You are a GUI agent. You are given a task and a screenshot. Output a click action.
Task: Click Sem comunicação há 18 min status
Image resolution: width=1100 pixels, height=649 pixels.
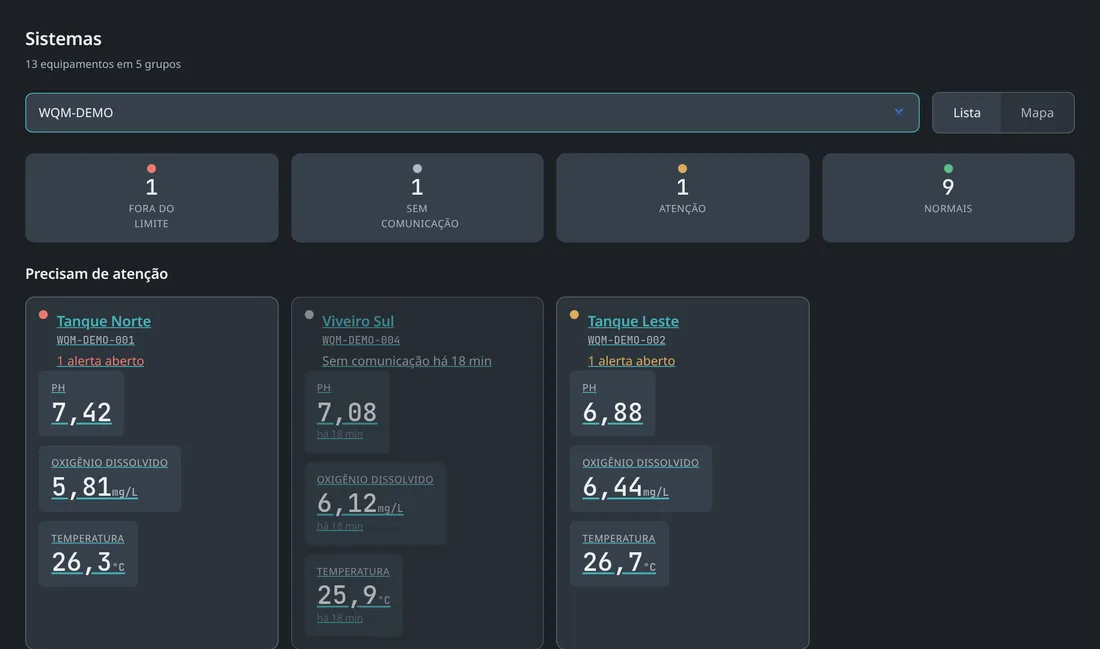407,361
